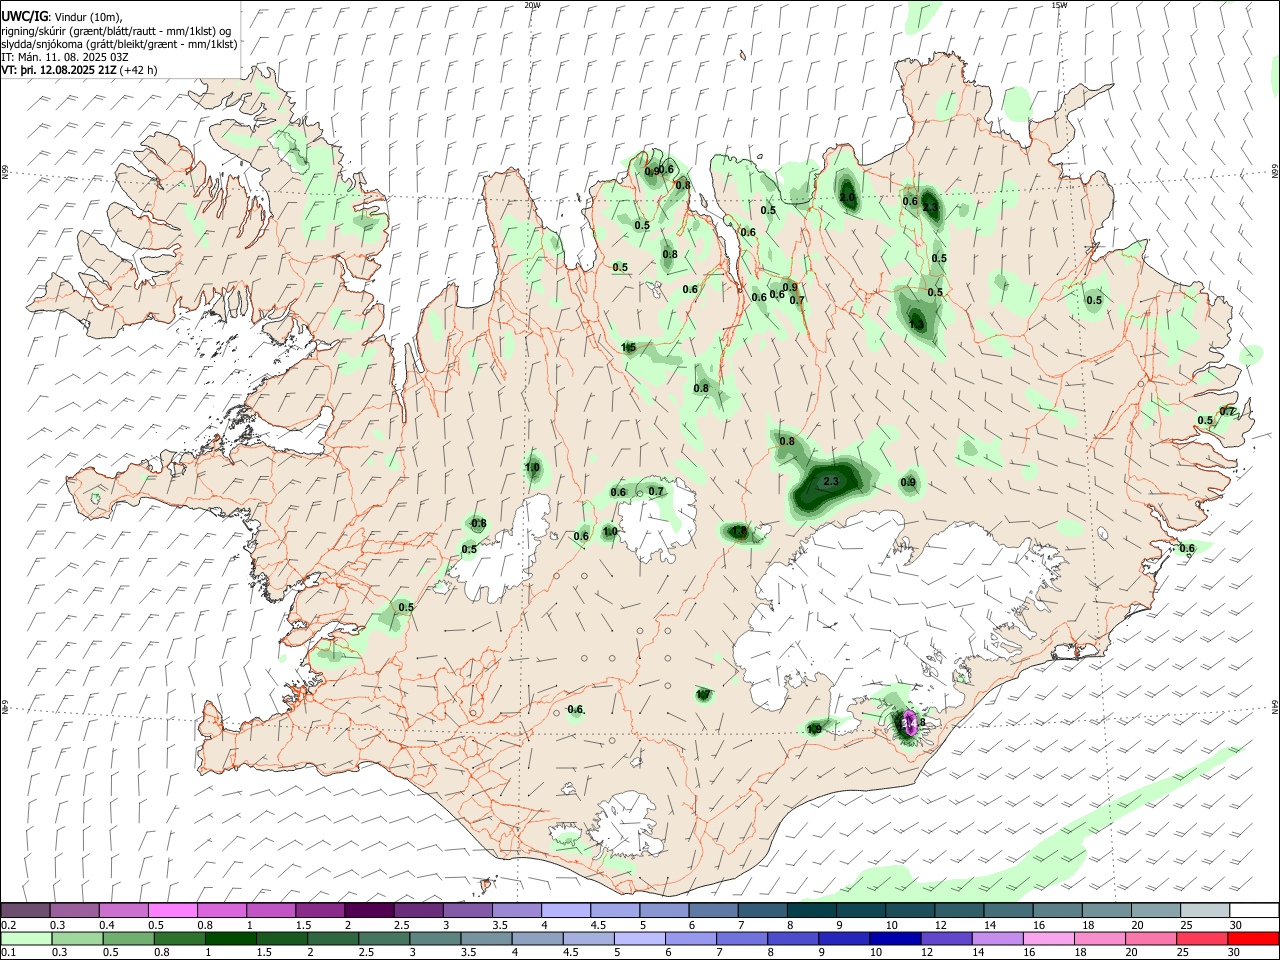Image resolution: width=1280 pixels, height=960 pixels.
Task: Click the magenta precipitation core on the southeast glacier
Action: point(910,722)
